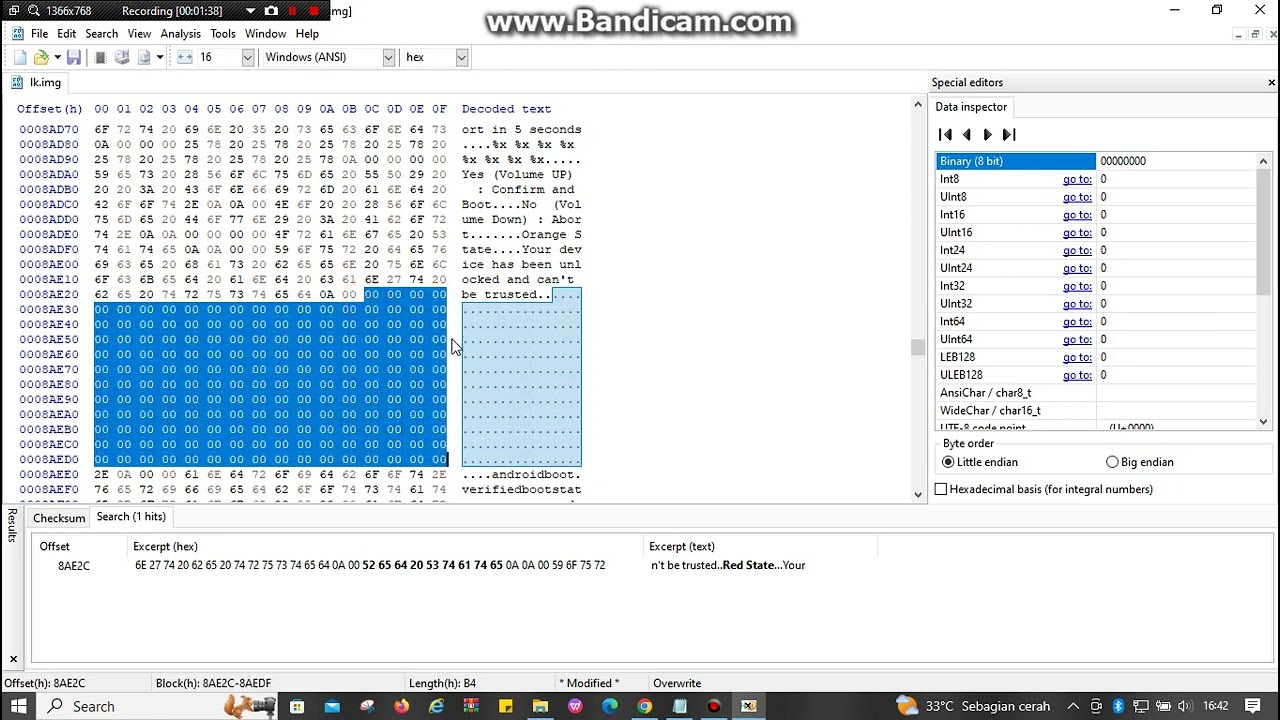Open File Explorer from the taskbar

pyautogui.click(x=541, y=706)
